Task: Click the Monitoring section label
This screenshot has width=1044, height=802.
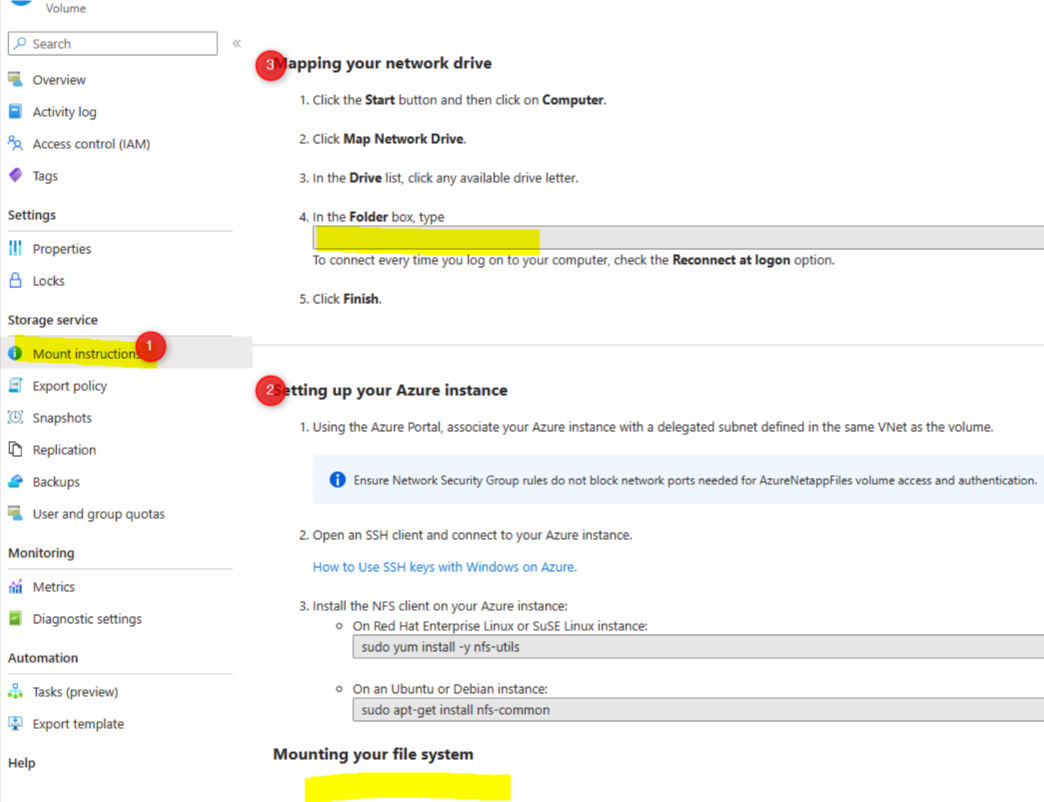Action: click(x=41, y=552)
